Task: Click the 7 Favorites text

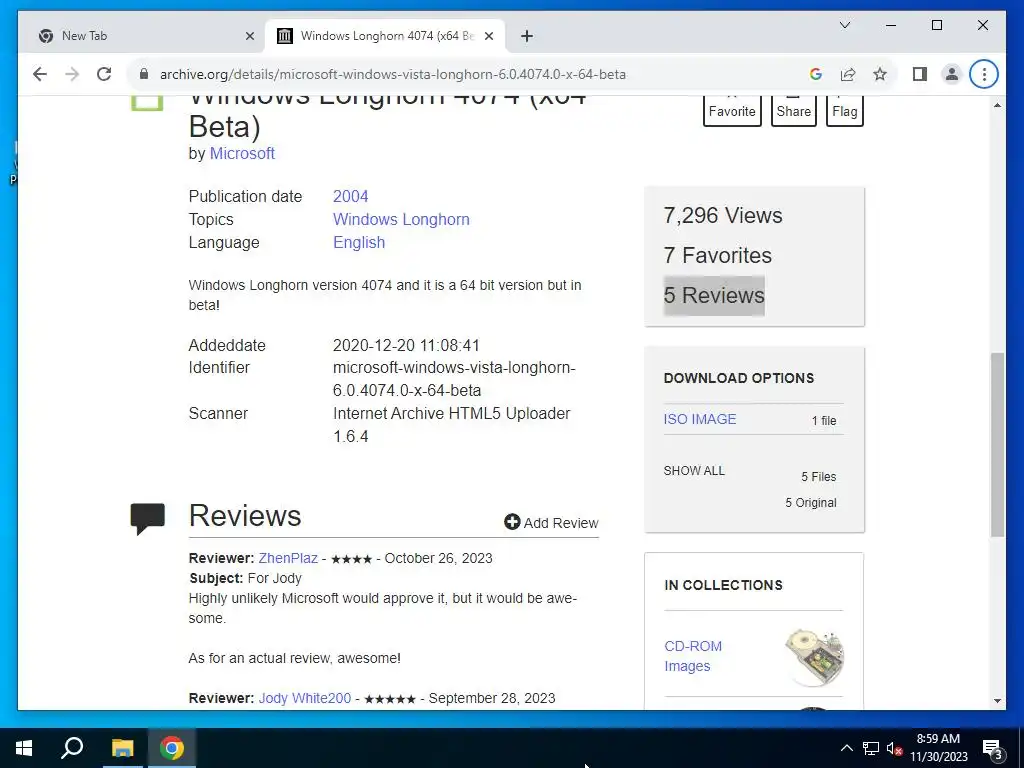Action: [x=717, y=255]
